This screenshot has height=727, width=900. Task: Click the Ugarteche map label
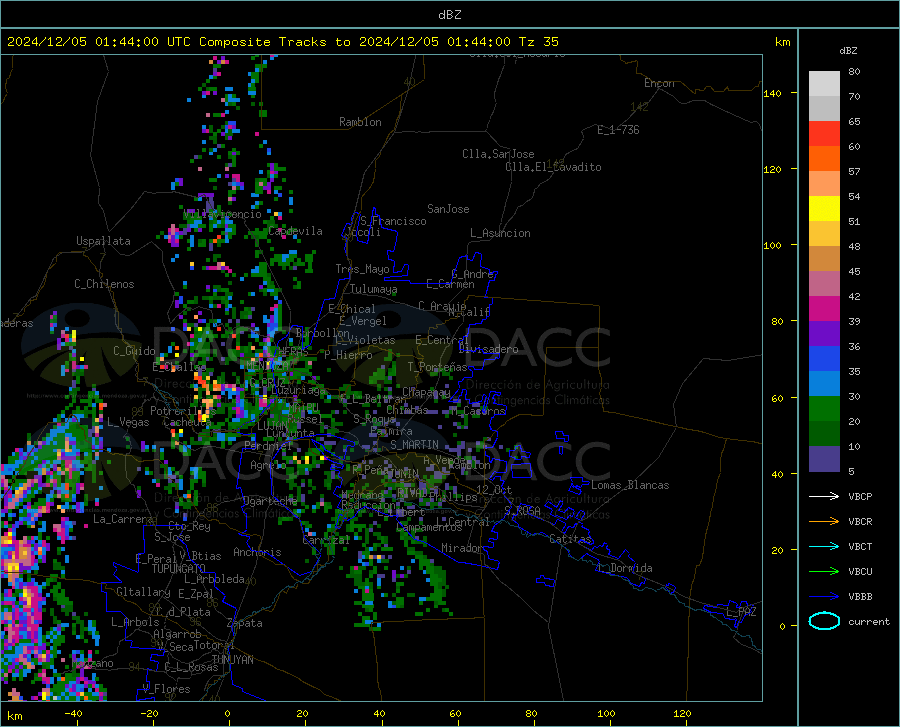click(x=270, y=500)
